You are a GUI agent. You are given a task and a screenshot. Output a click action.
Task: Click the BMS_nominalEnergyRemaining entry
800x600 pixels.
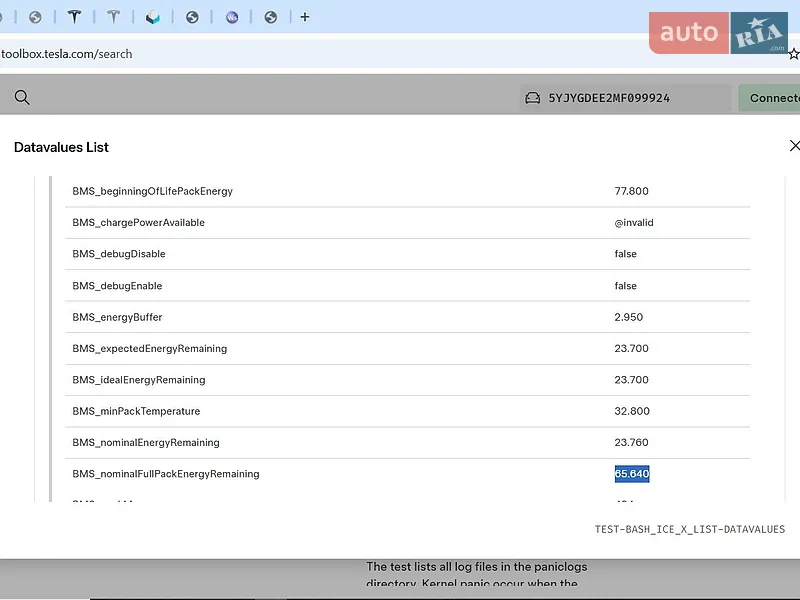(x=146, y=442)
